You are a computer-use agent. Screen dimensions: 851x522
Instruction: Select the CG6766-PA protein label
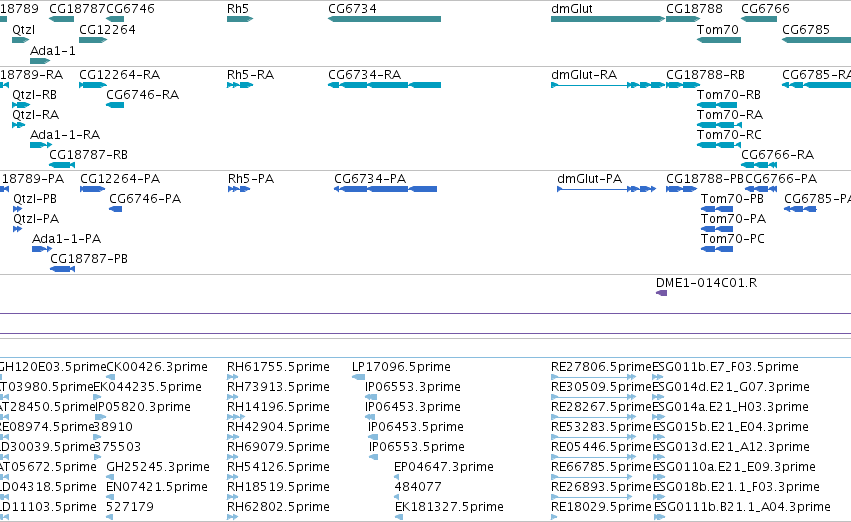(x=781, y=179)
